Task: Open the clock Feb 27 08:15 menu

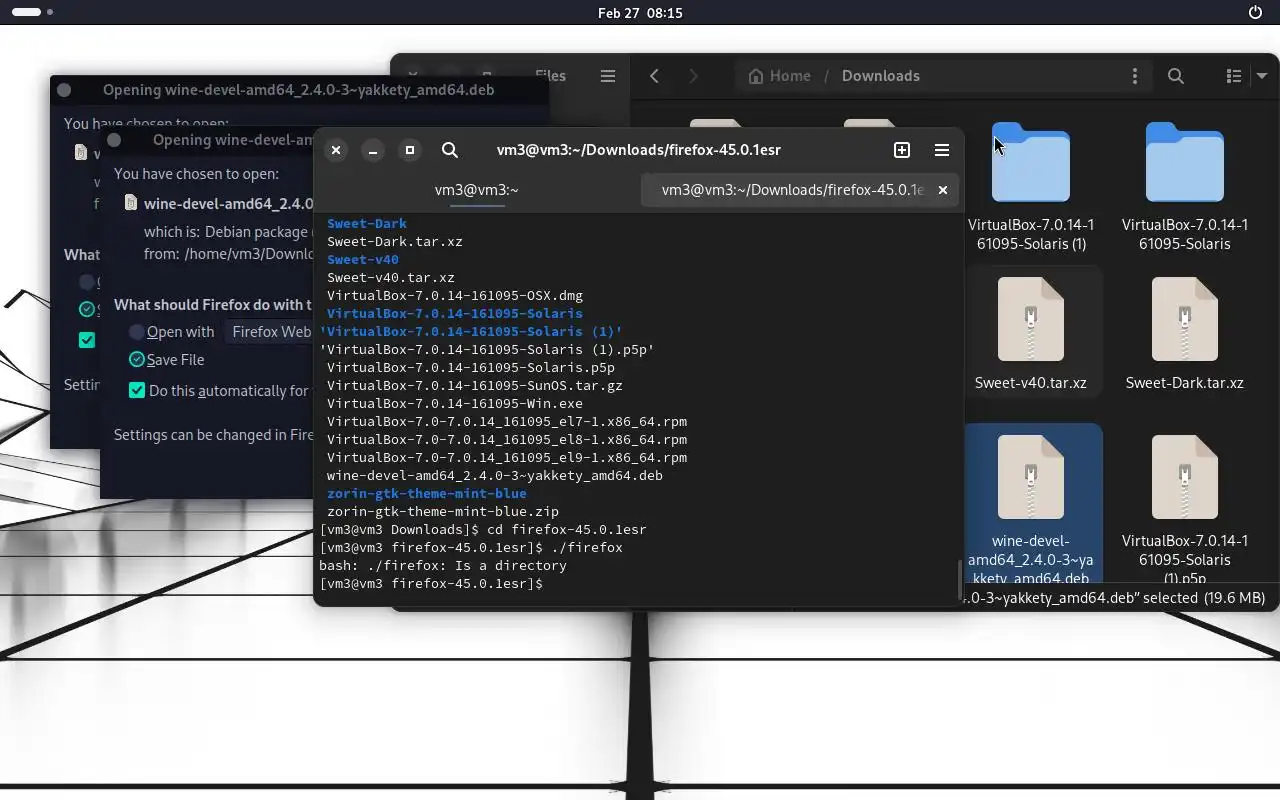Action: pos(640,13)
